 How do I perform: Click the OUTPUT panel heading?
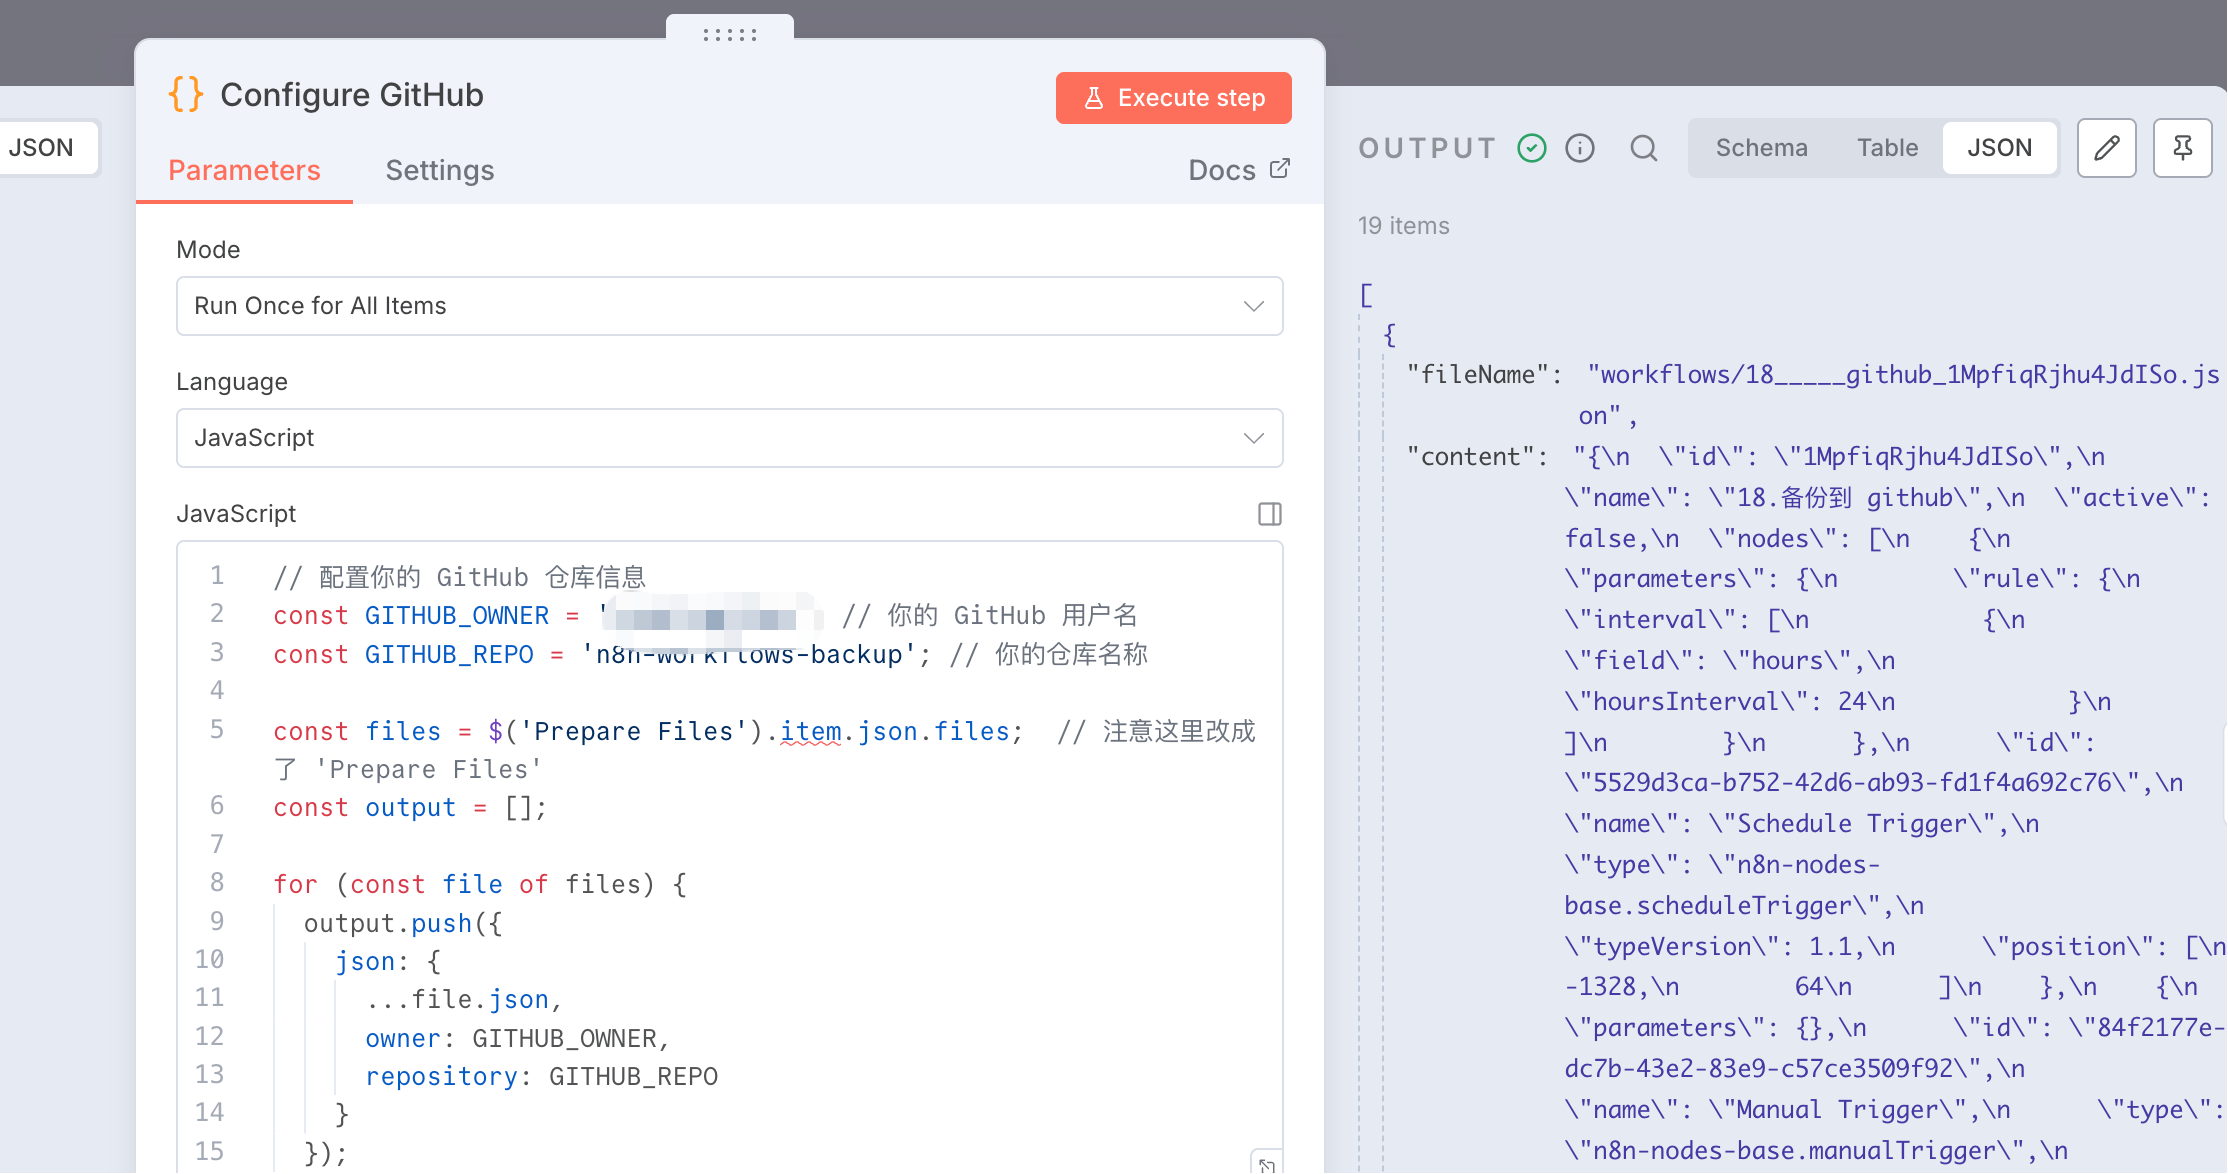(x=1427, y=148)
